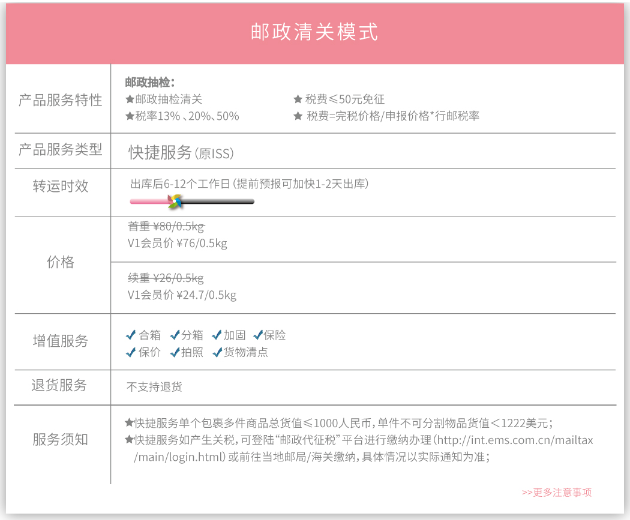
Task: Open the >>更多注意事项 link
Action: coord(557,492)
